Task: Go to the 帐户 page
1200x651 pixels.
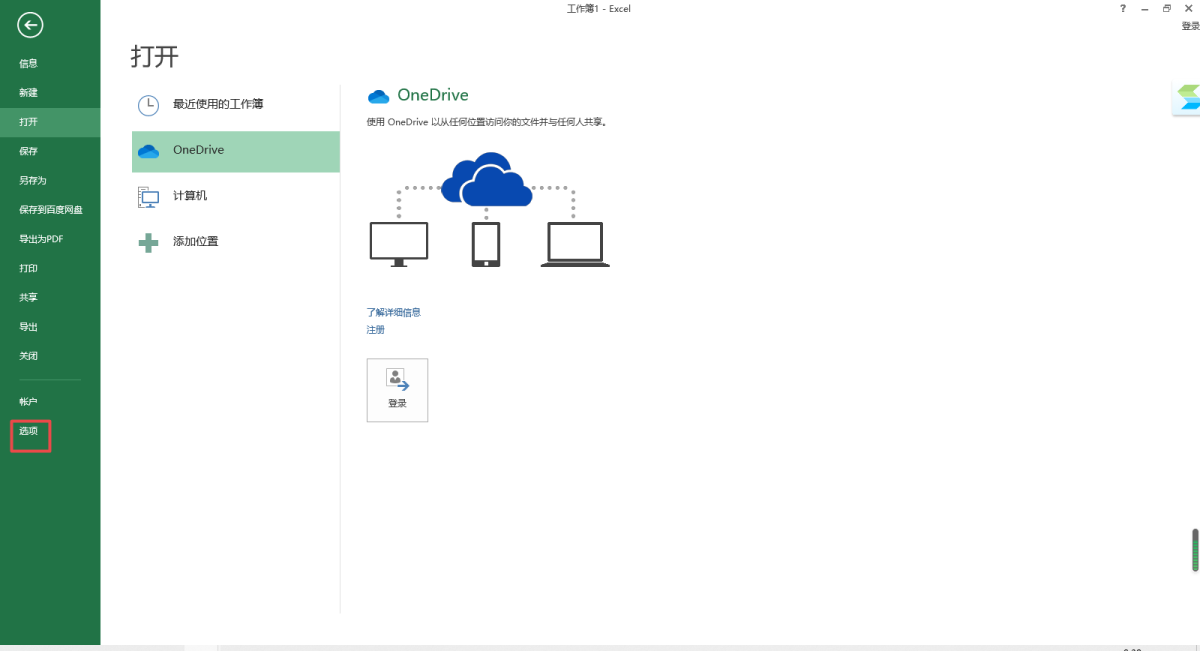Action: pyautogui.click(x=28, y=402)
